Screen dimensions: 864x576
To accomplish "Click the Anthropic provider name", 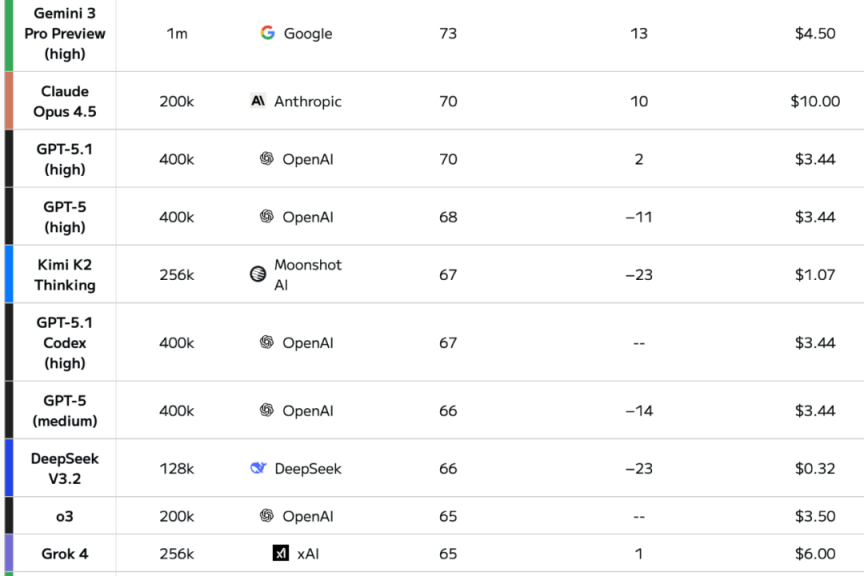I will (x=308, y=101).
